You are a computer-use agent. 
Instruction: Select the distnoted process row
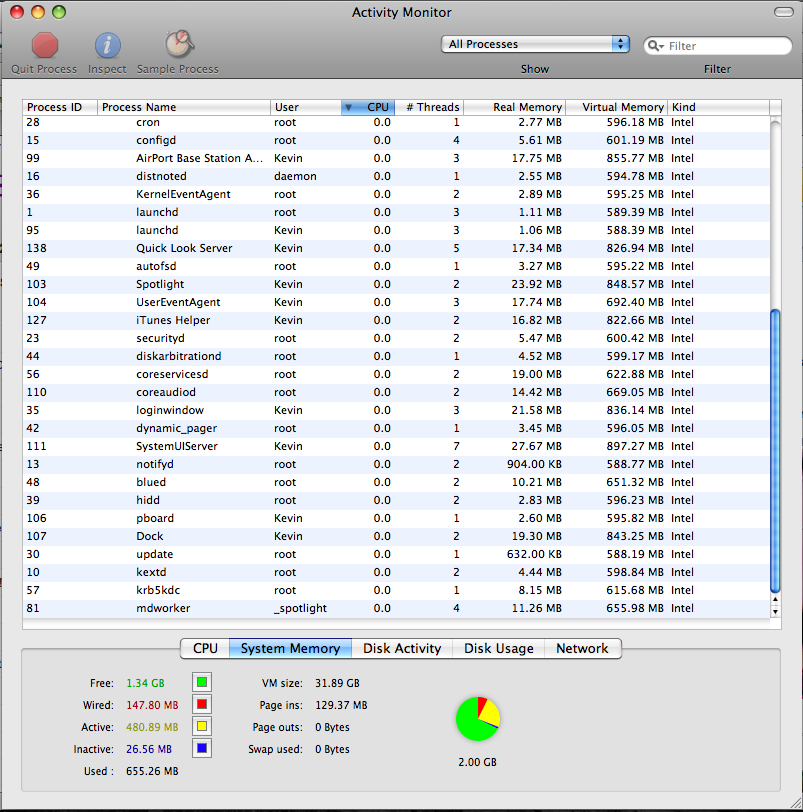(x=397, y=177)
